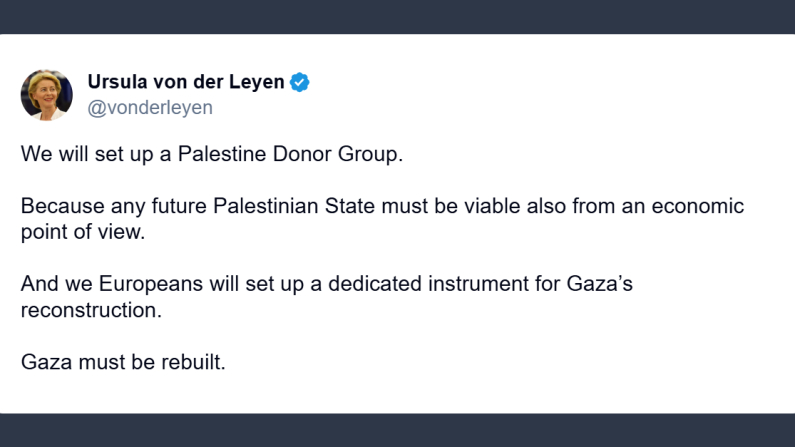Click the dark bar below the tweet
The width and height of the screenshot is (795, 447).
point(397,430)
